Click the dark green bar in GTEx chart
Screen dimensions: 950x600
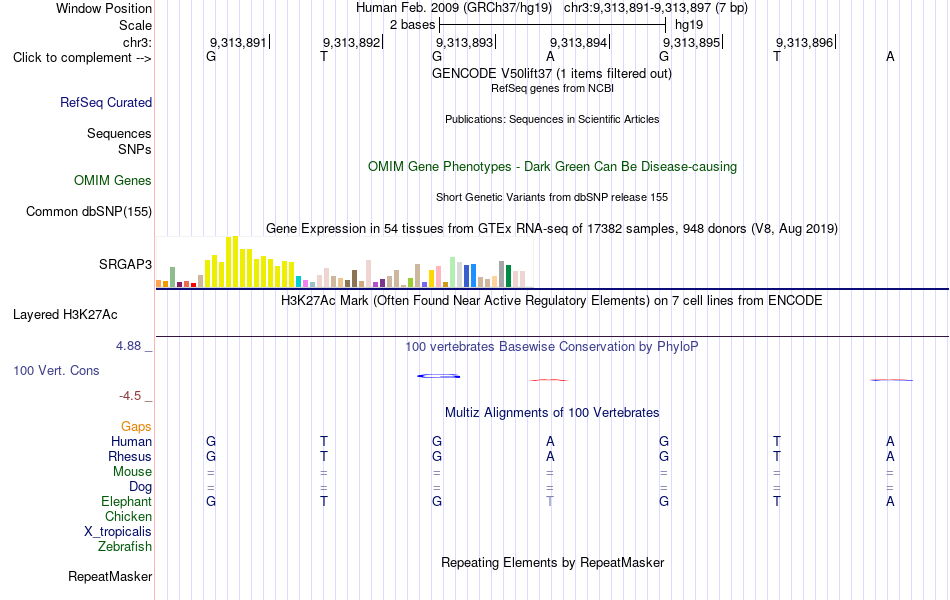(x=508, y=276)
